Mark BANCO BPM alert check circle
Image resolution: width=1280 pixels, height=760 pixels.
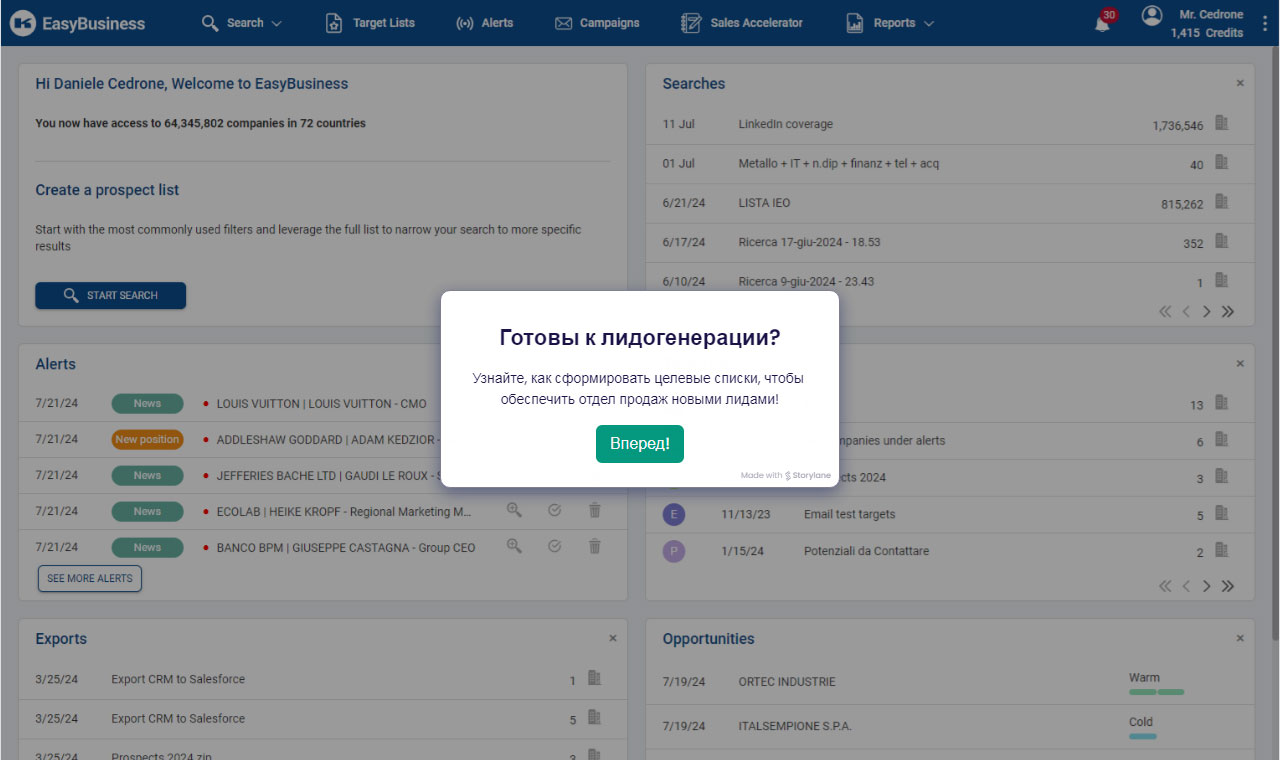coord(554,546)
